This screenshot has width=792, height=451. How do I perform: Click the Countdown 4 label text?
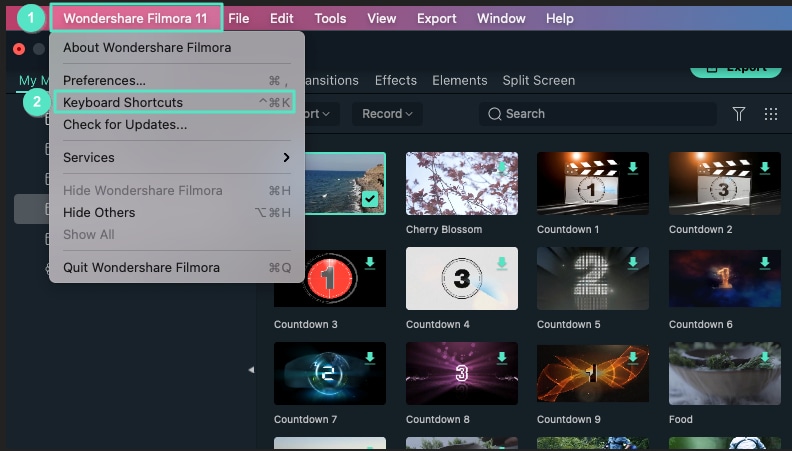(437, 324)
